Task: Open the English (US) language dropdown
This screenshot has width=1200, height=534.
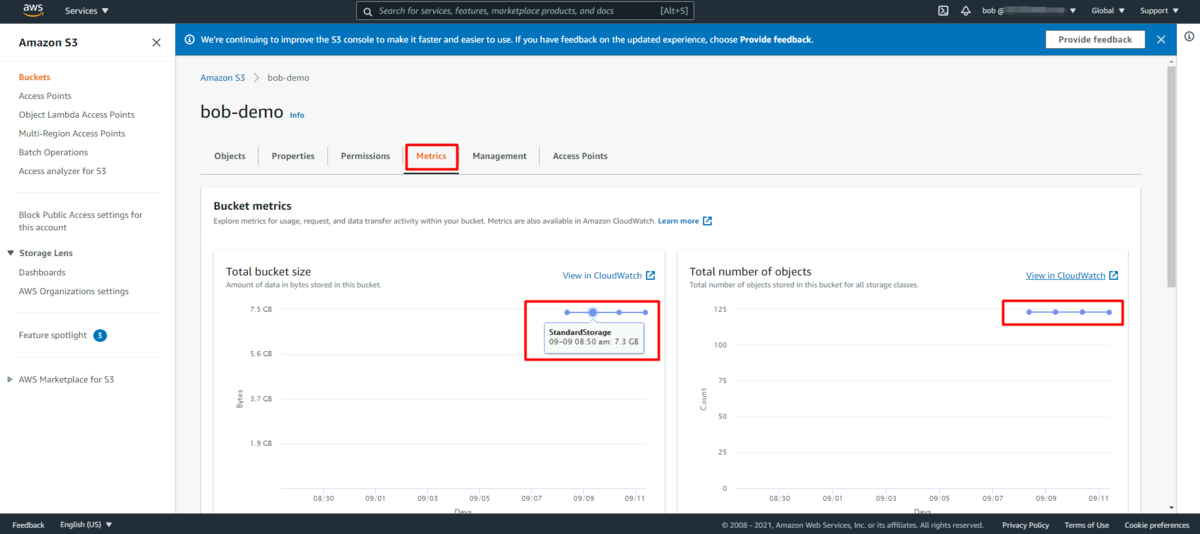Action: (x=86, y=525)
